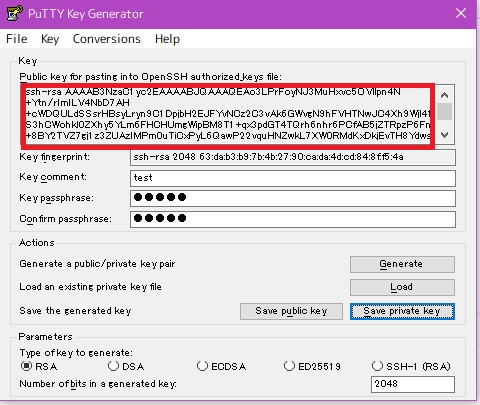Click the Generate button
The height and width of the screenshot is (405, 480).
402,264
